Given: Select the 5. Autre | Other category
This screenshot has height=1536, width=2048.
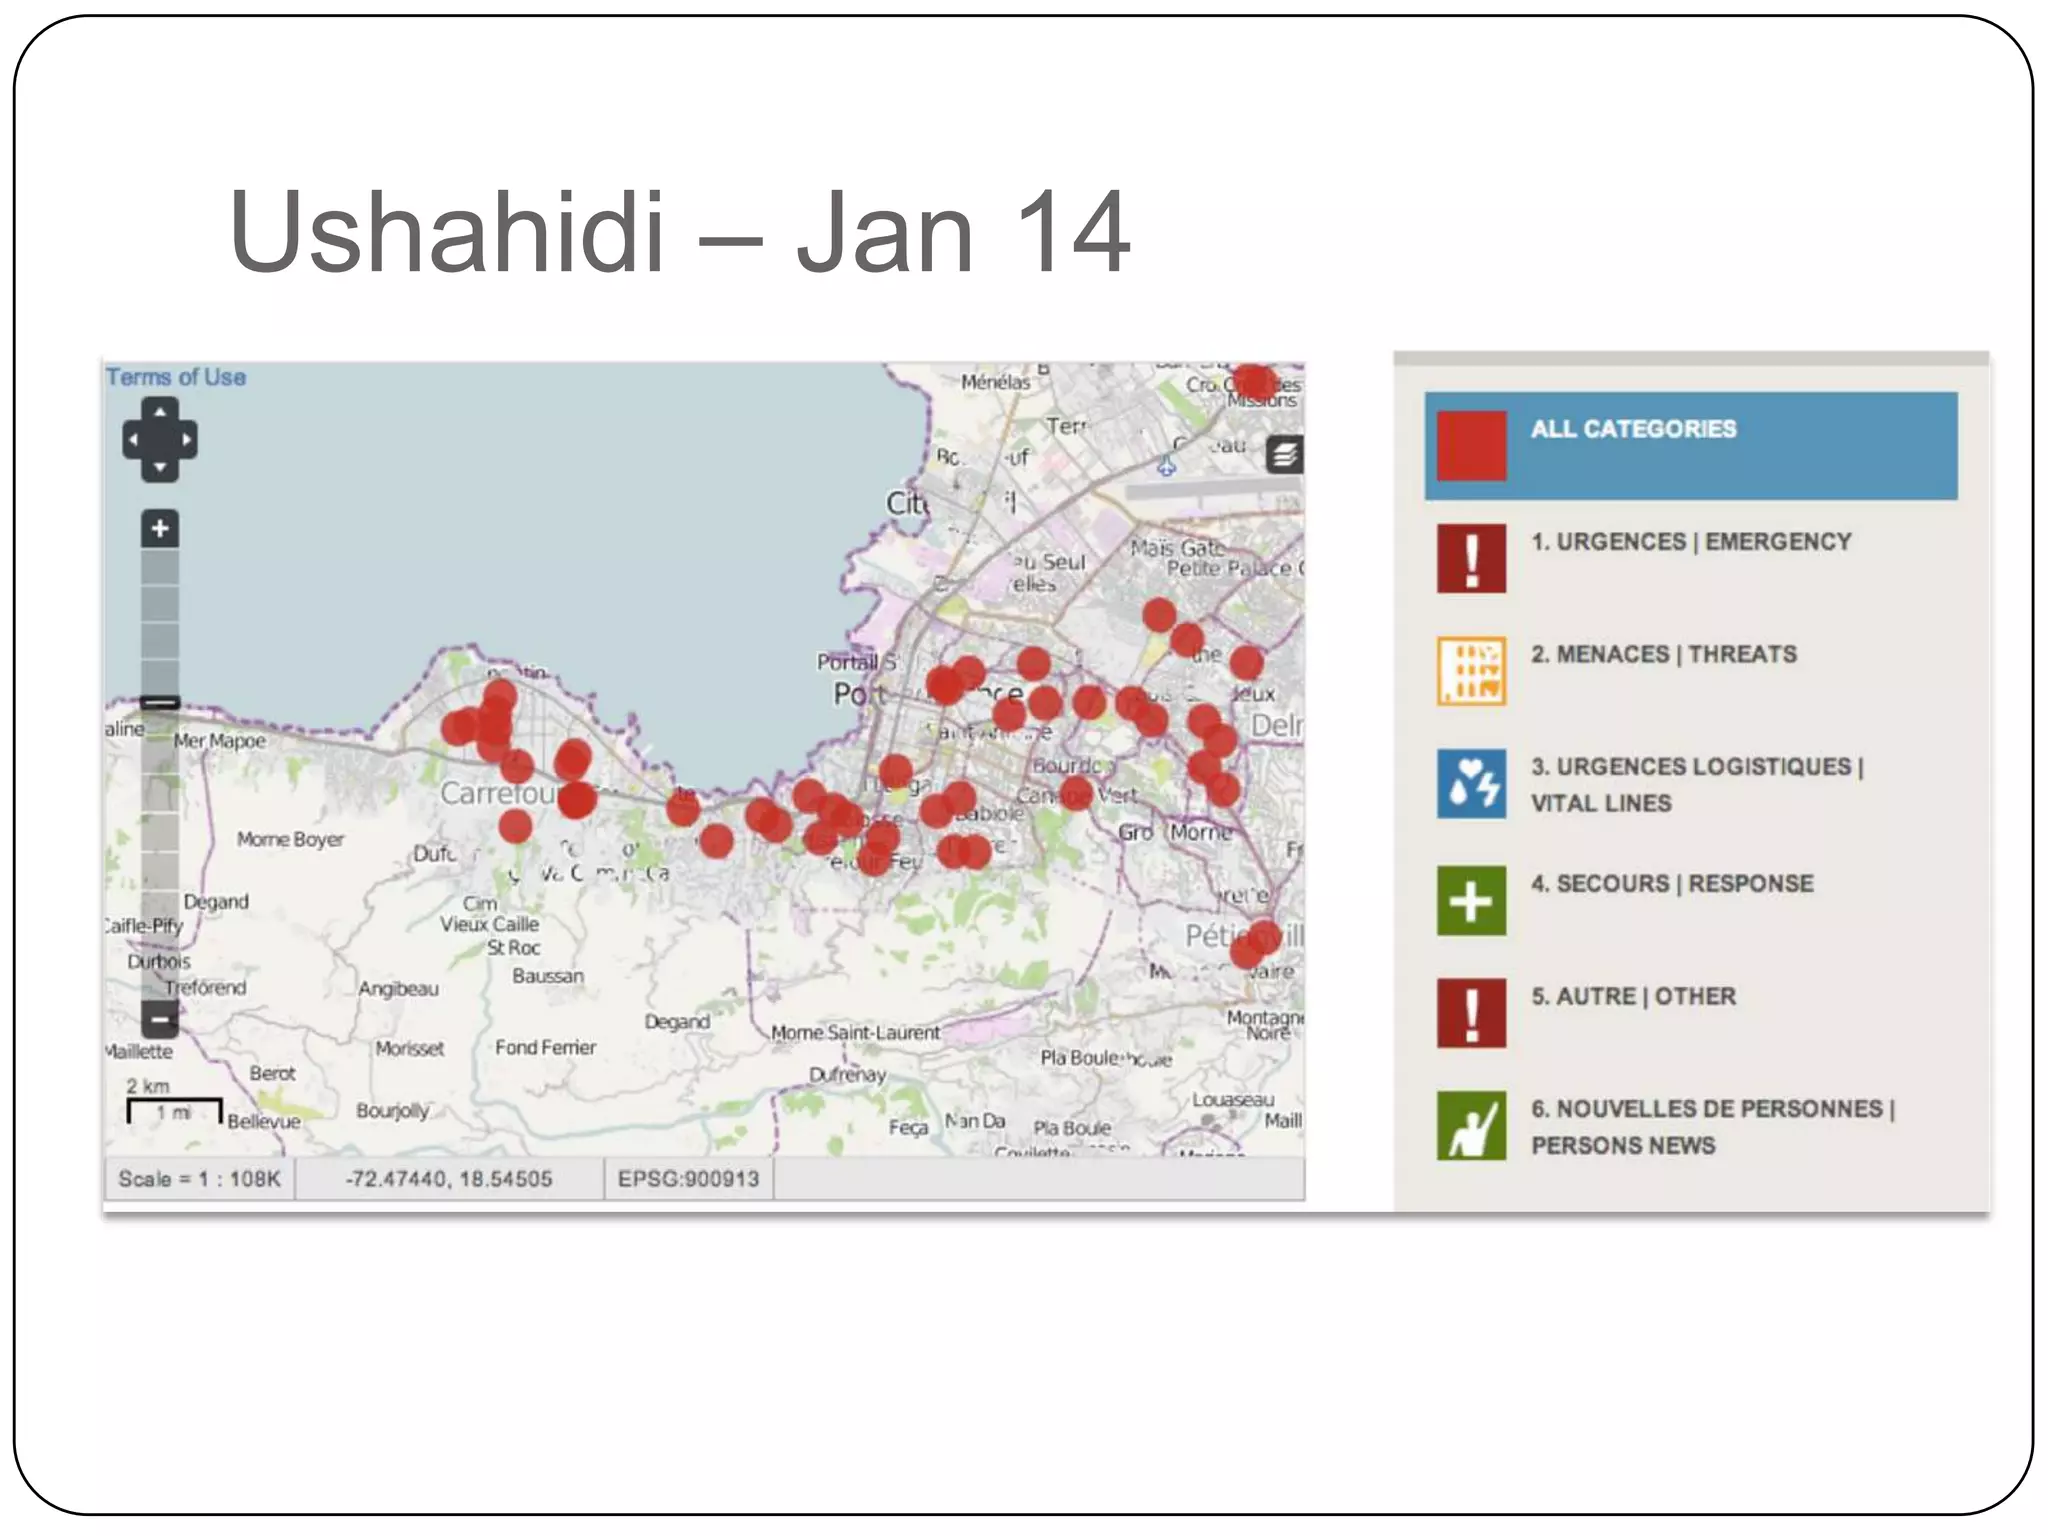Looking at the screenshot, I should pos(1633,996).
